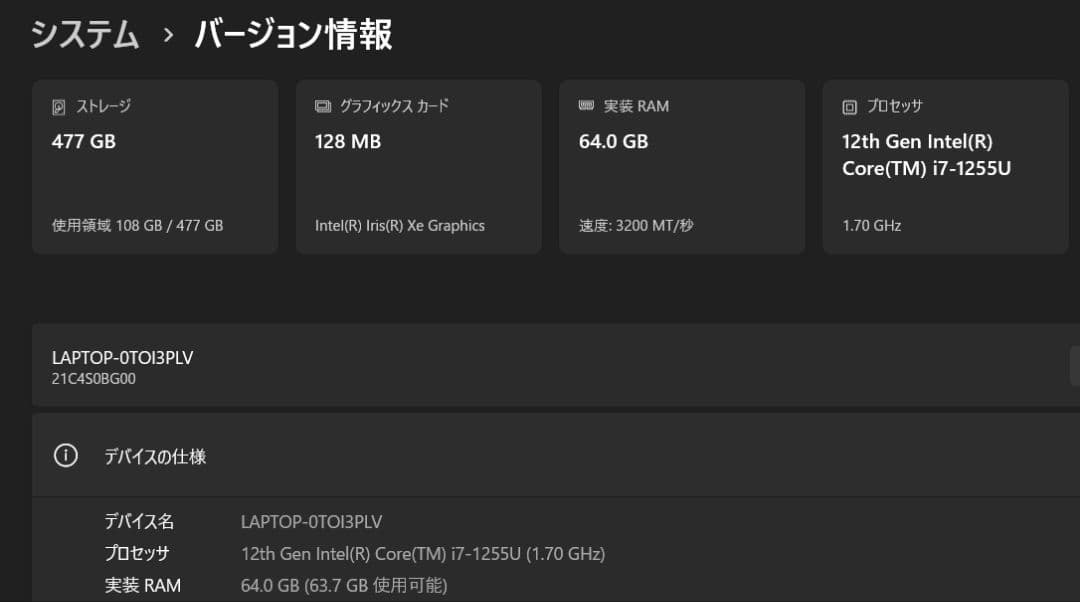Click the ストレージ storage icon
This screenshot has width=1080, height=602.
(x=57, y=106)
